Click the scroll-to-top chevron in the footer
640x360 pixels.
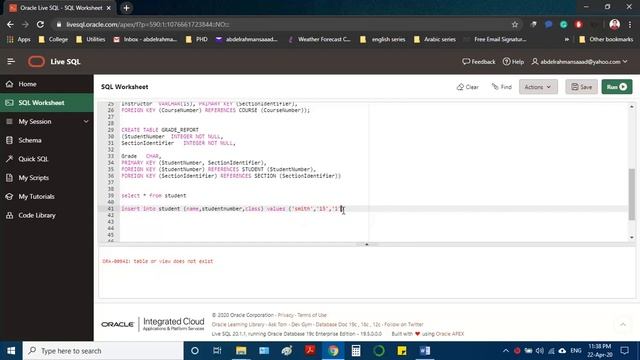[623, 324]
